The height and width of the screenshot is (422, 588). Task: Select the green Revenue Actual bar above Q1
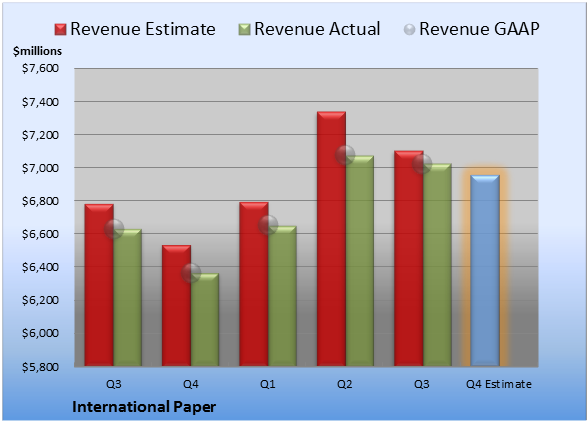coord(282,296)
